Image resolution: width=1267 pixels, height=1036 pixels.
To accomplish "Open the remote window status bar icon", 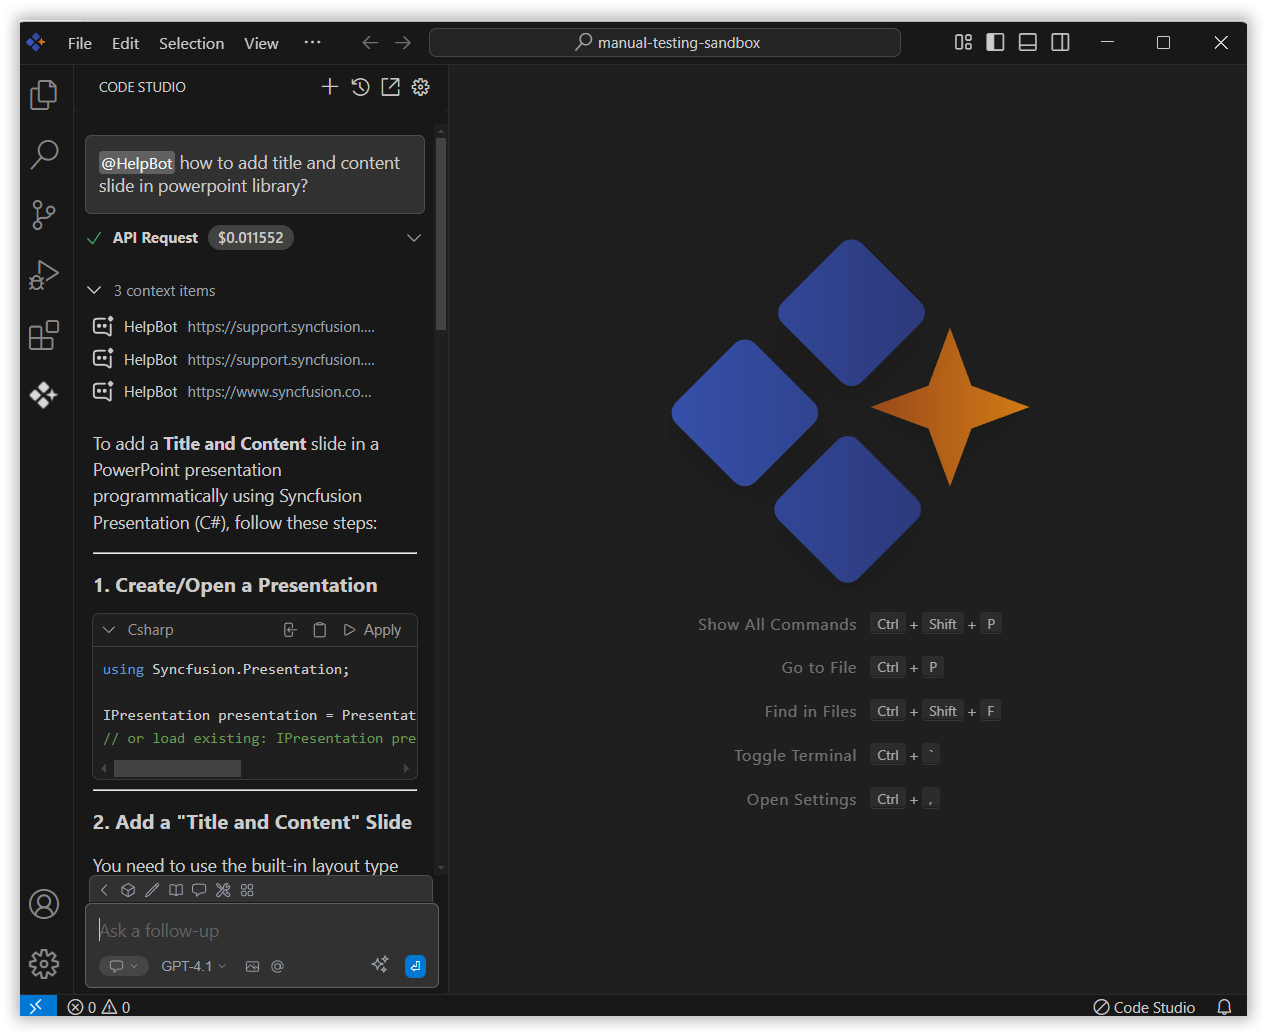I will coord(38,1006).
